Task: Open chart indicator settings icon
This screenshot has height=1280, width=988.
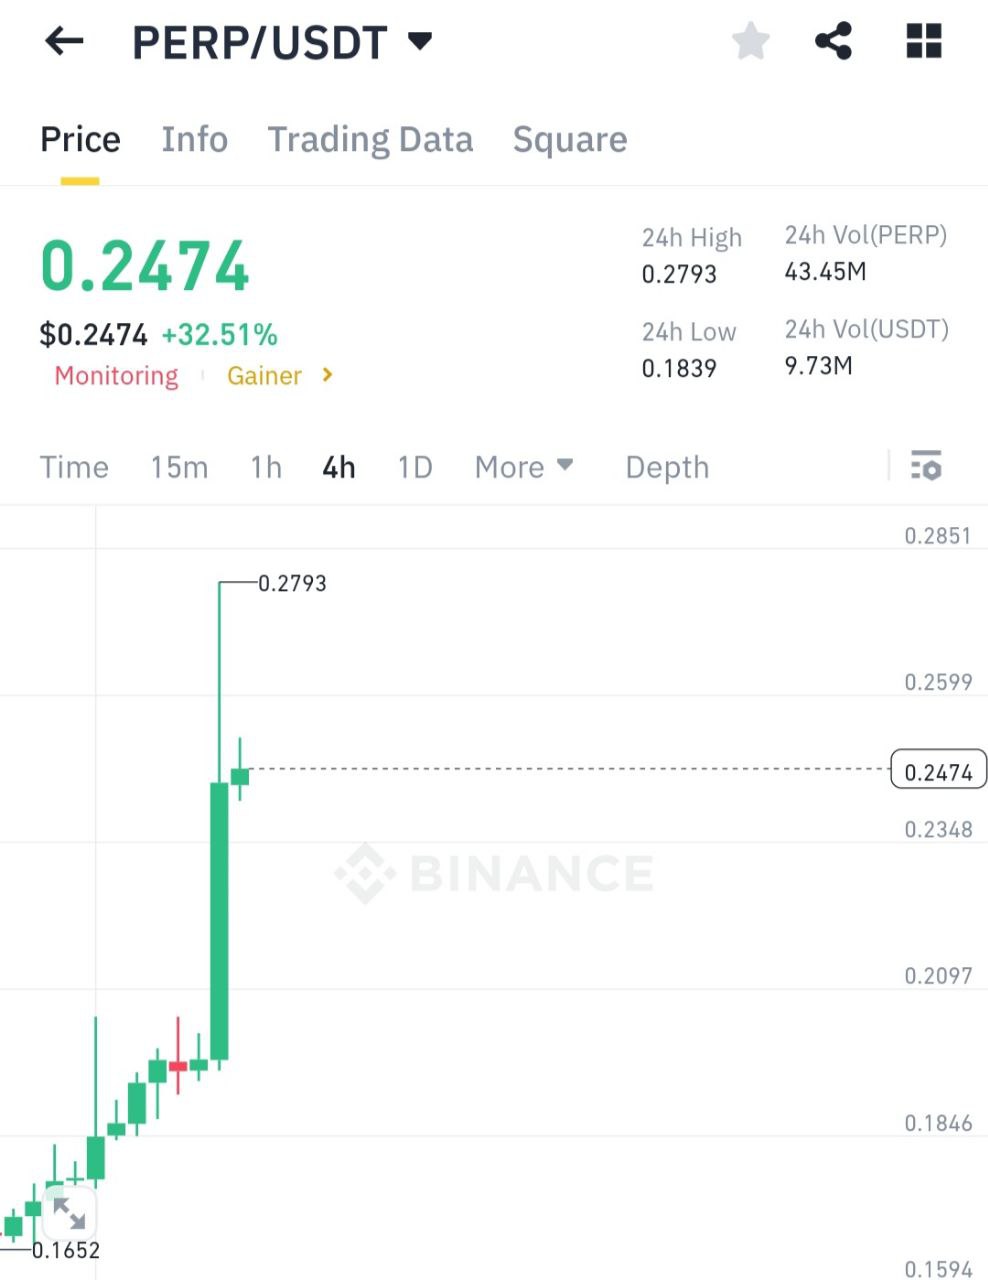Action: [926, 465]
